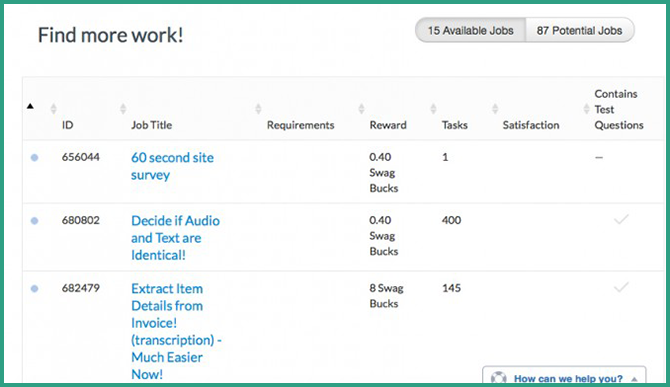
Task: Open Extract Item Details from Invoice job
Action: tap(176, 331)
